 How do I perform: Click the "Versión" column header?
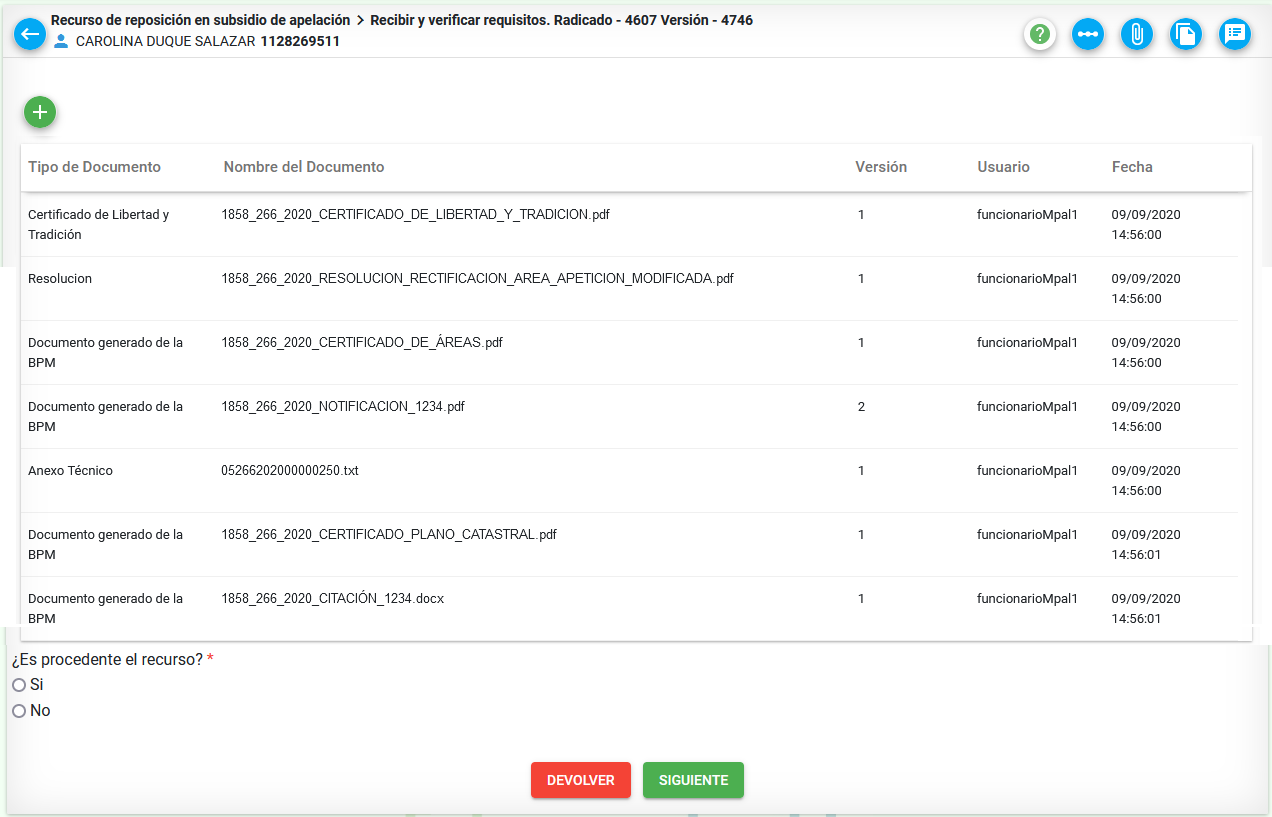[x=881, y=167]
